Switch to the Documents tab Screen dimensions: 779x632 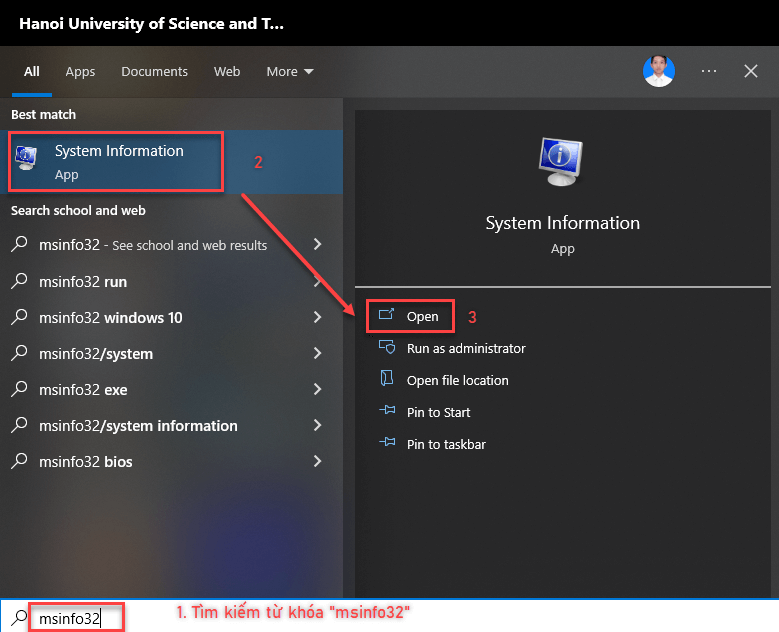pyautogui.click(x=155, y=72)
